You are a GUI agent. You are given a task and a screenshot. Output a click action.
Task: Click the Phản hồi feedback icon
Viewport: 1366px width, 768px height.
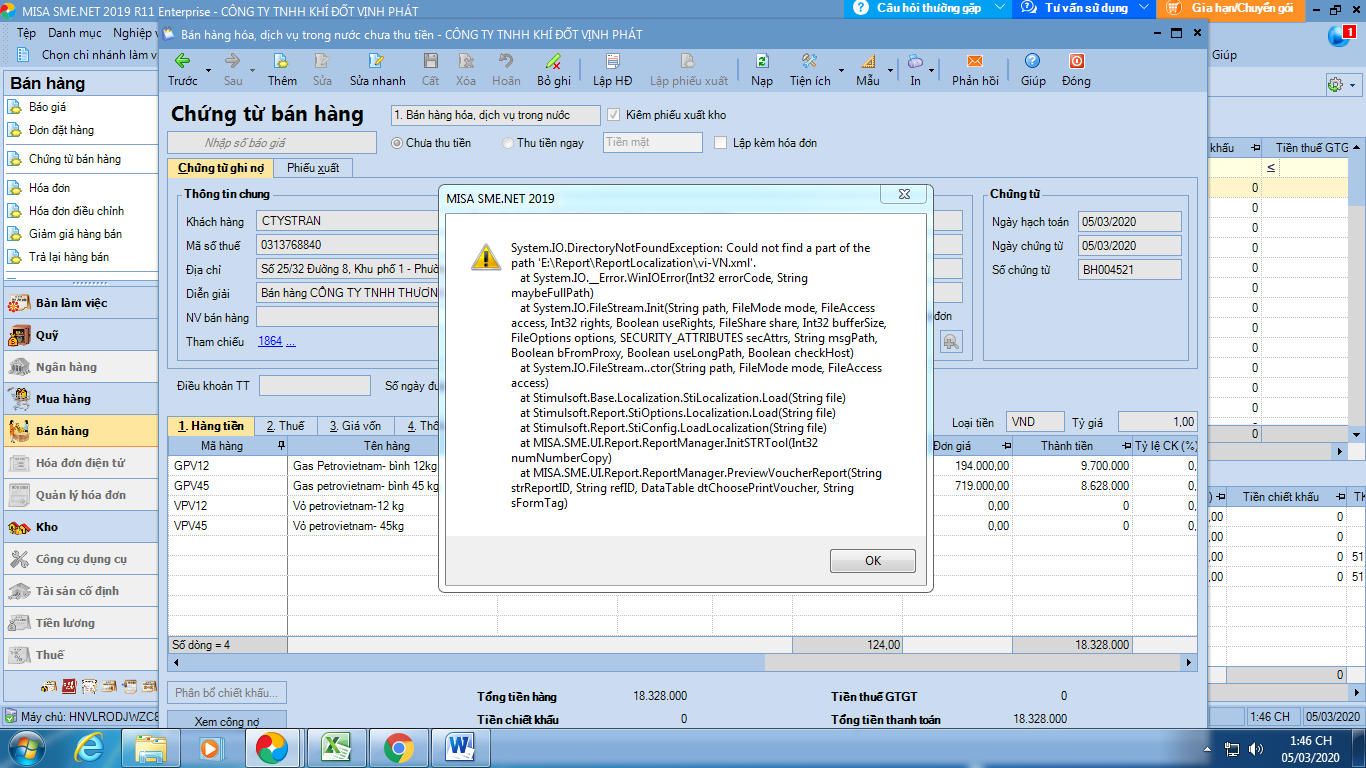tap(975, 62)
